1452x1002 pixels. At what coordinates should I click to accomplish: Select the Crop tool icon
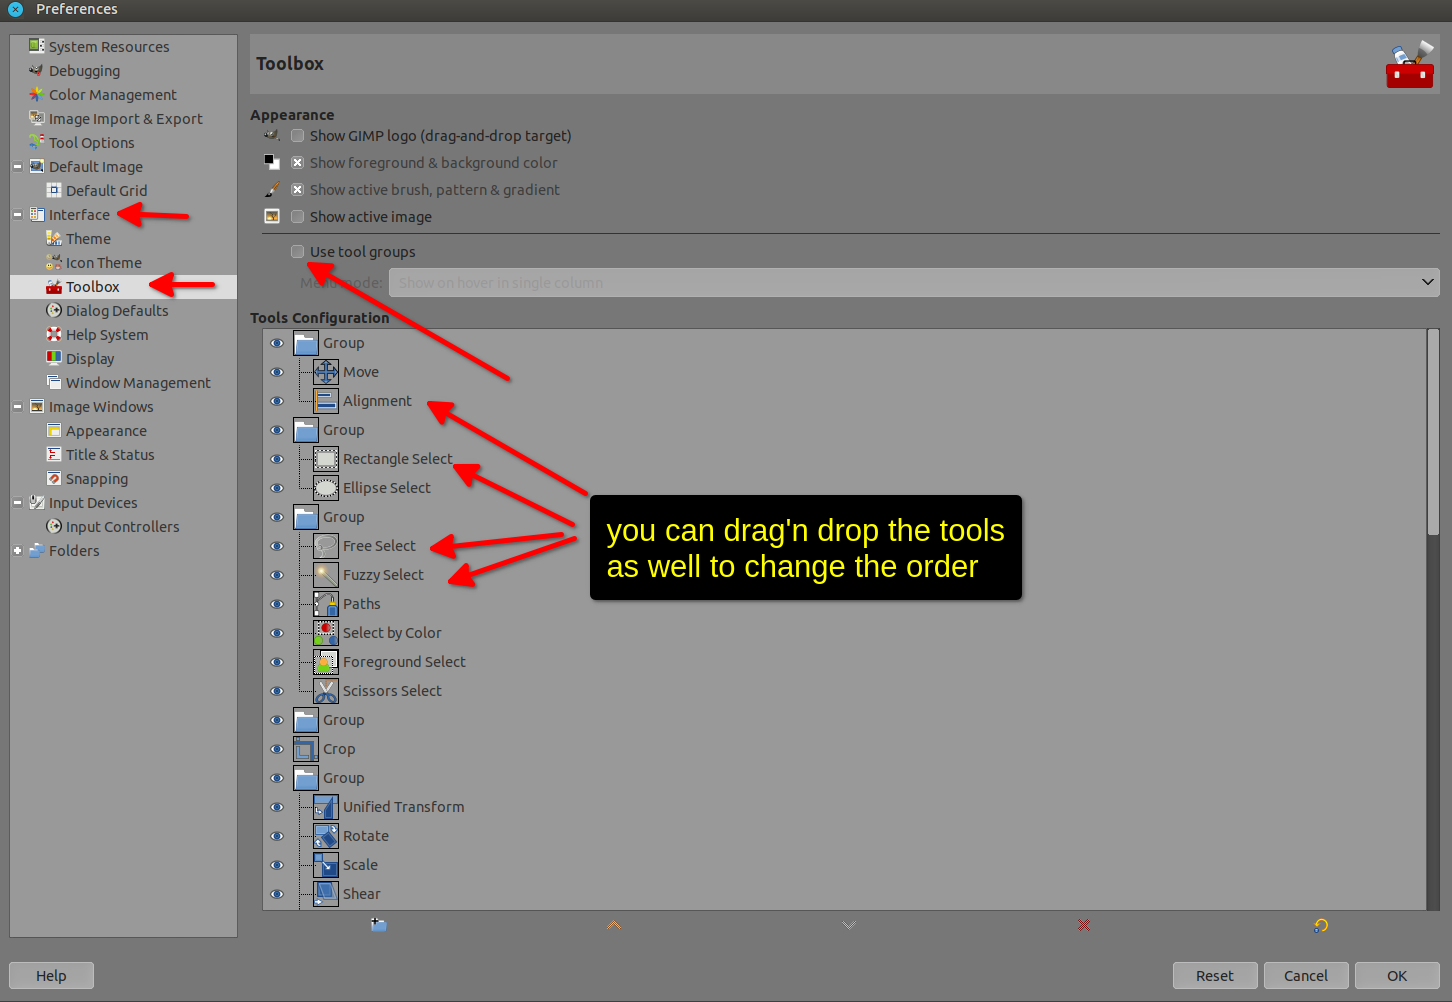coord(306,749)
